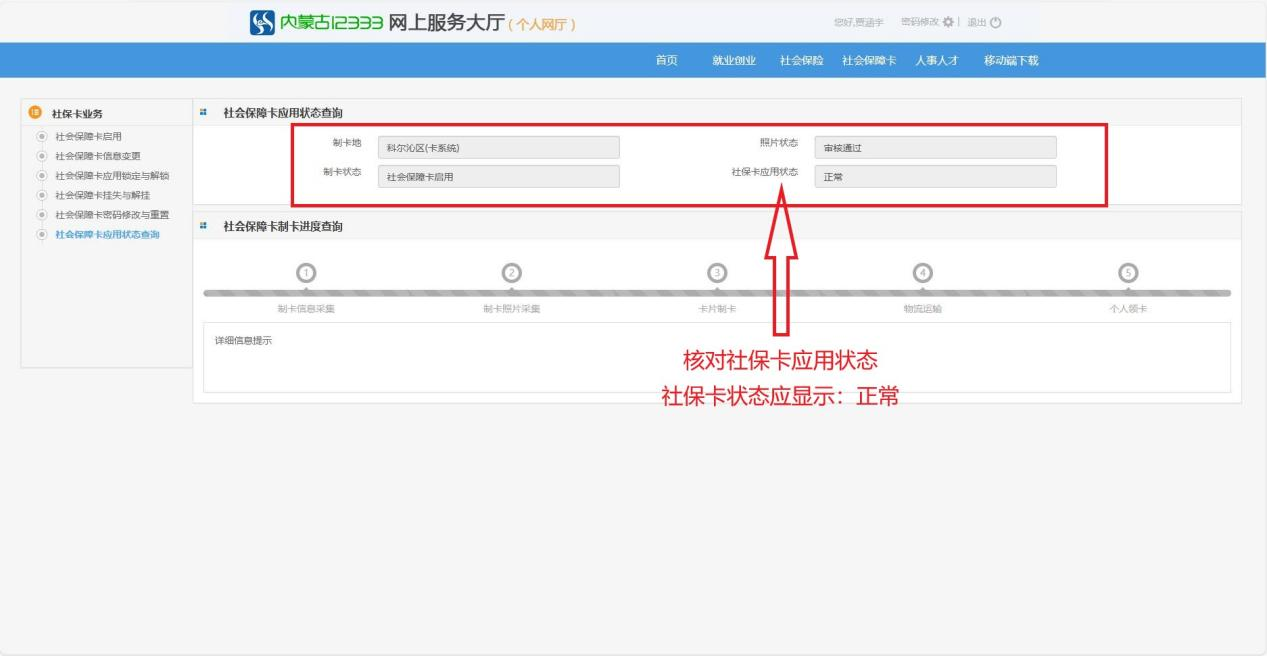Click step 5 circle 个人领卡
Viewport: 1267px width, 656px height.
click(x=1127, y=272)
